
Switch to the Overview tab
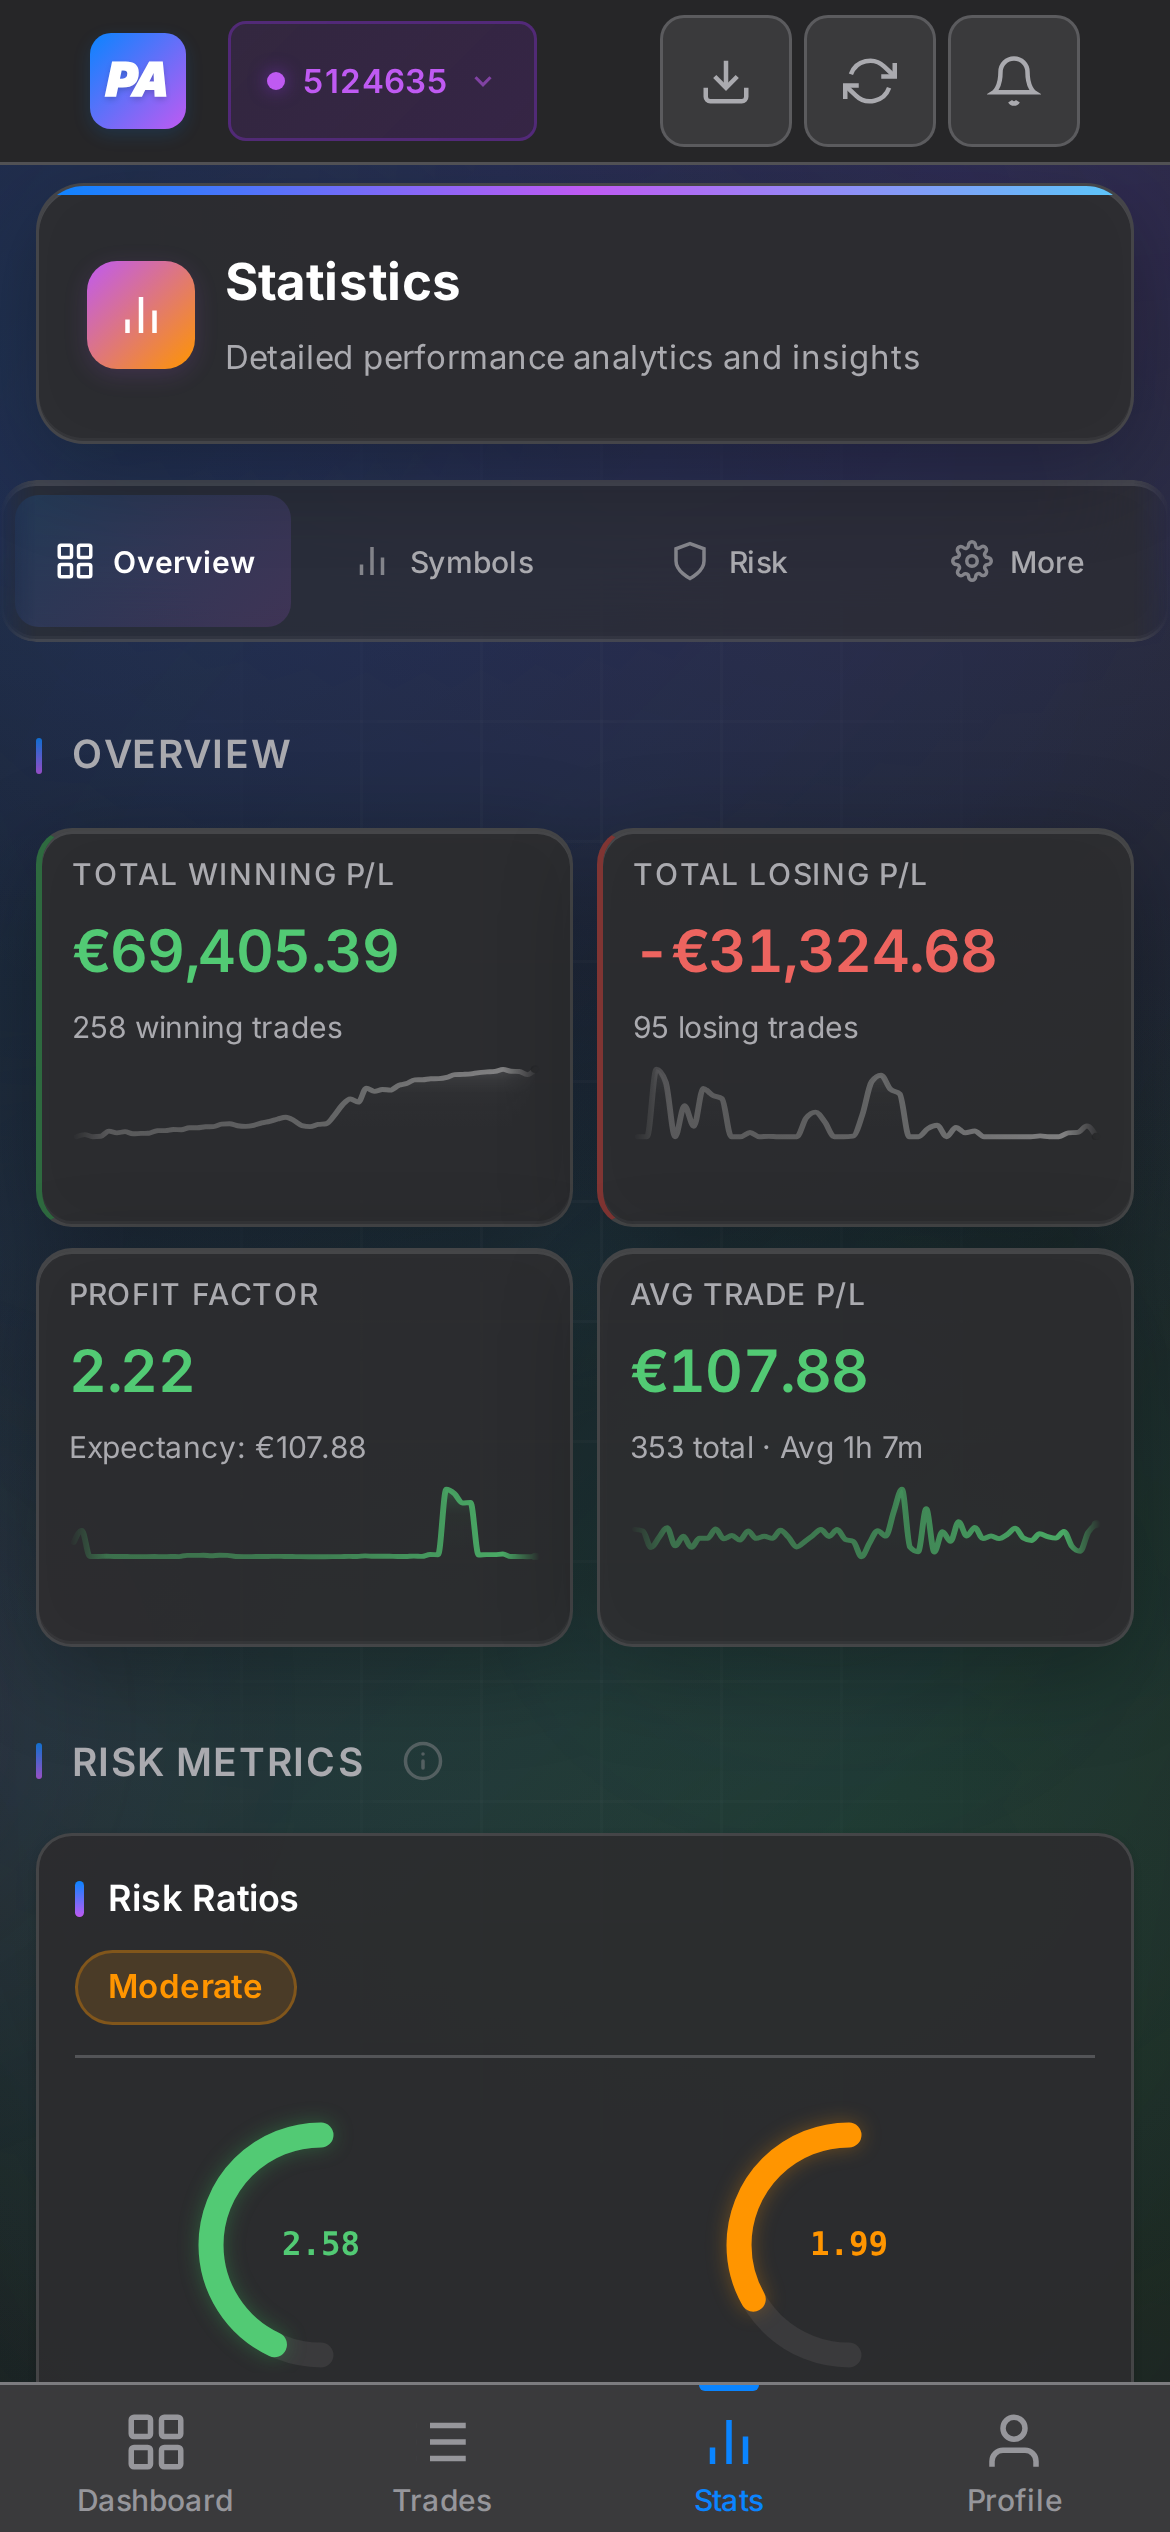[x=152, y=562]
